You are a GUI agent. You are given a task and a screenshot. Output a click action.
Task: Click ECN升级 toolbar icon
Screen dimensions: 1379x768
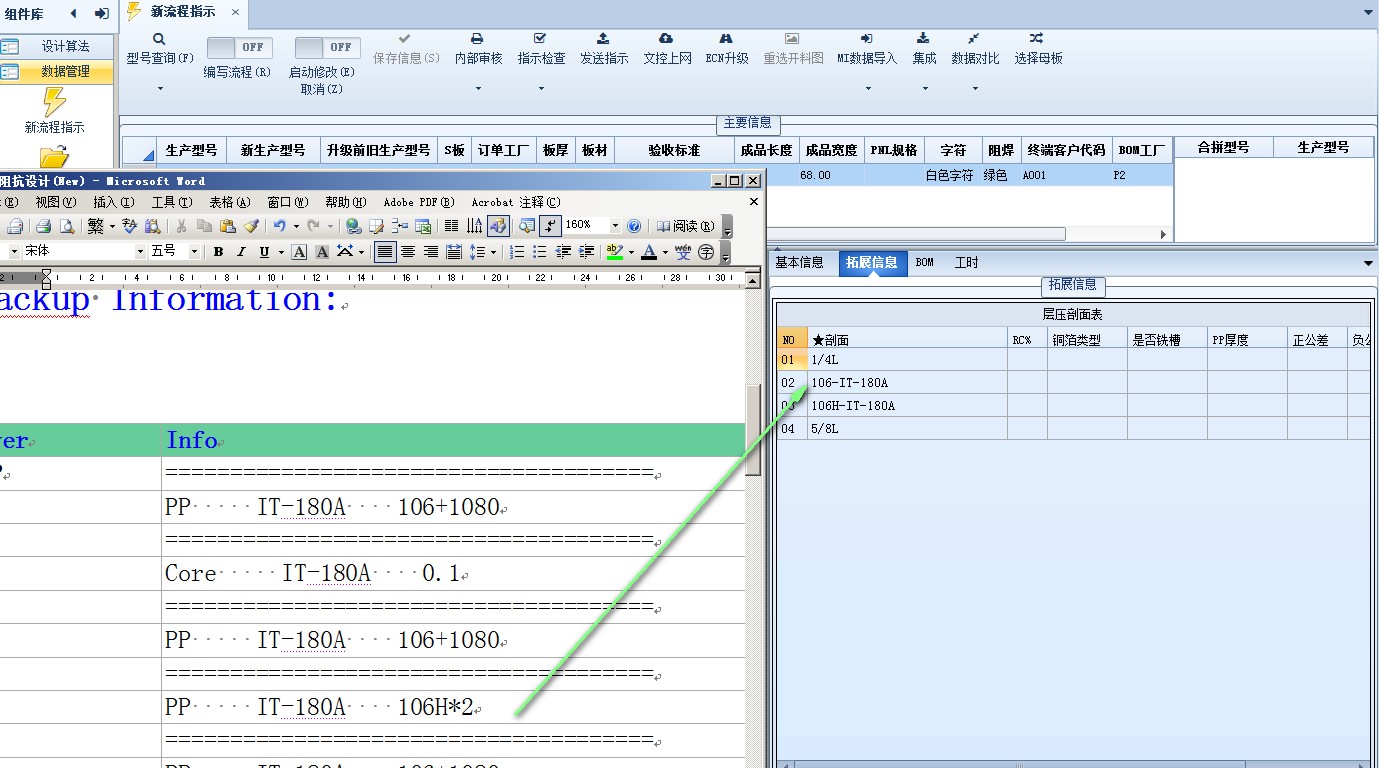[727, 48]
